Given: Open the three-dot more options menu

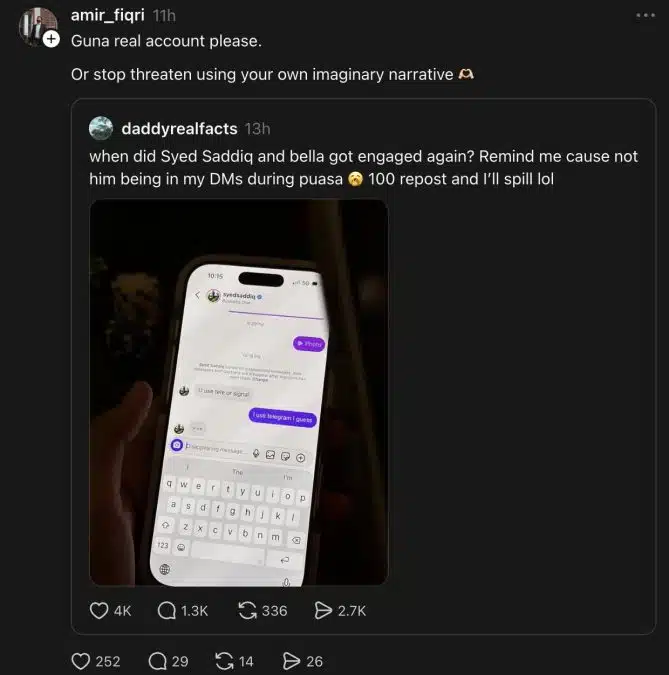Looking at the screenshot, I should [x=645, y=16].
